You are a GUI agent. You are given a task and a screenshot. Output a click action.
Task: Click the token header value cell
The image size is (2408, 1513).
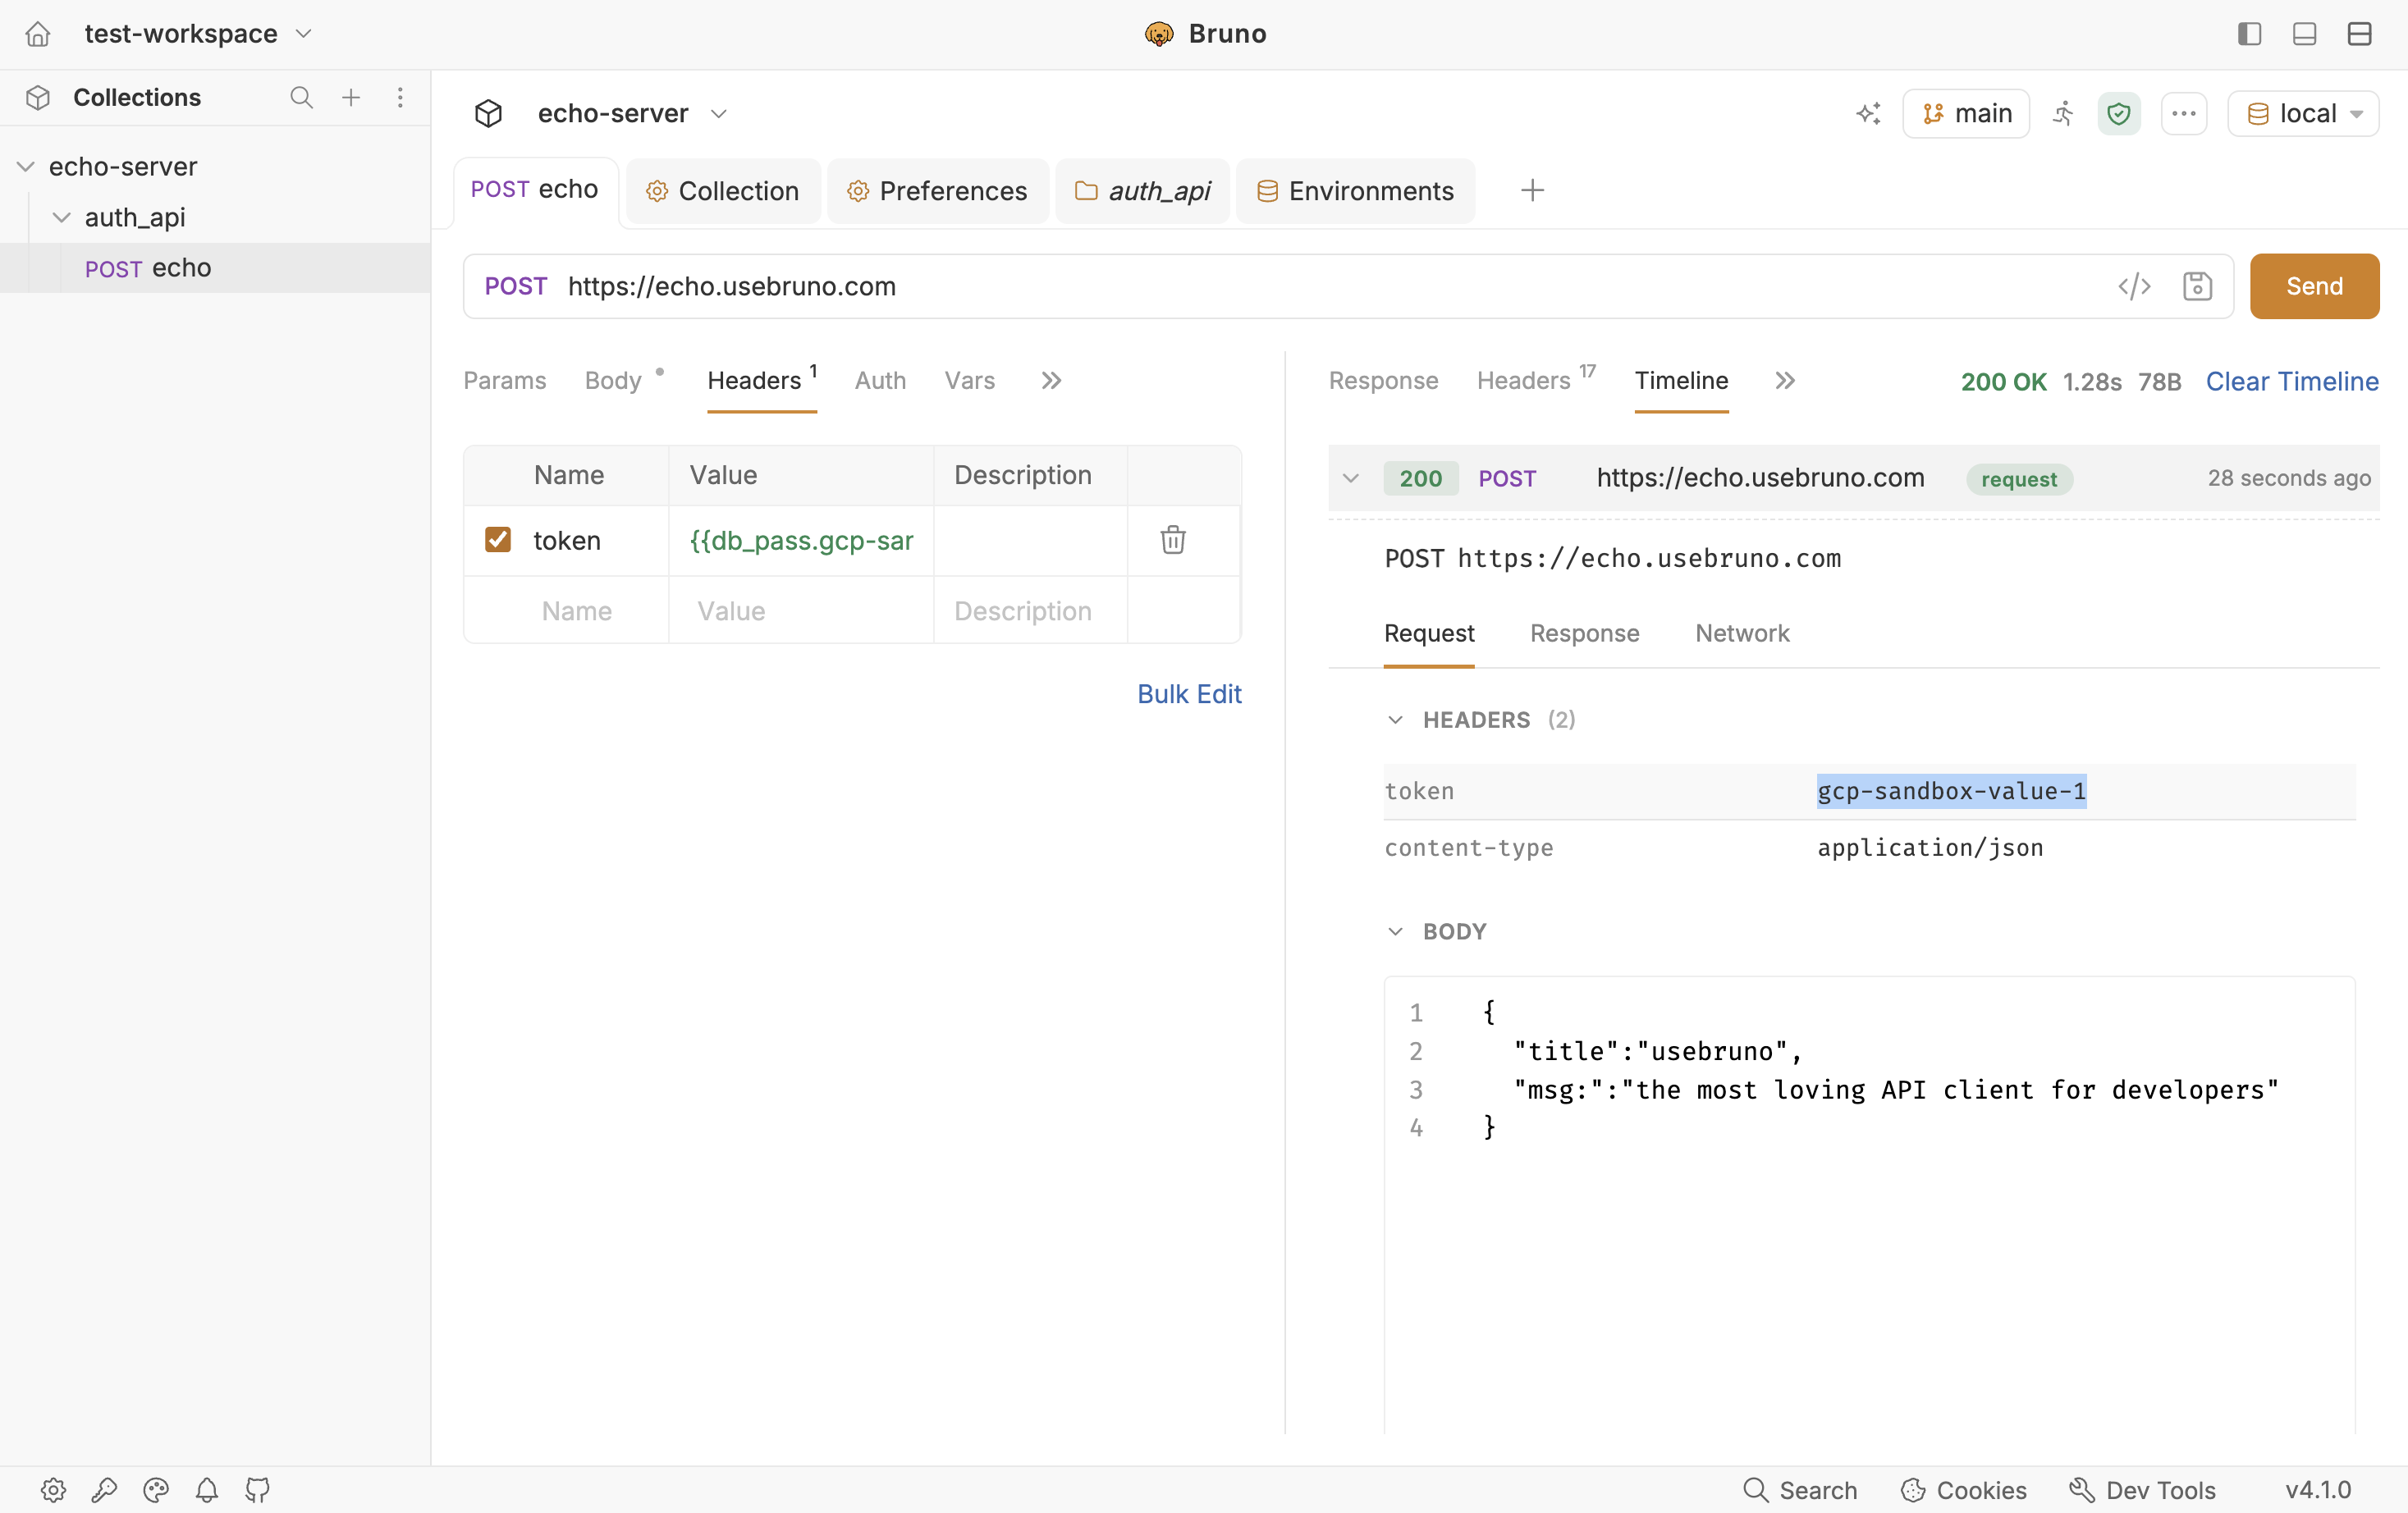point(801,541)
